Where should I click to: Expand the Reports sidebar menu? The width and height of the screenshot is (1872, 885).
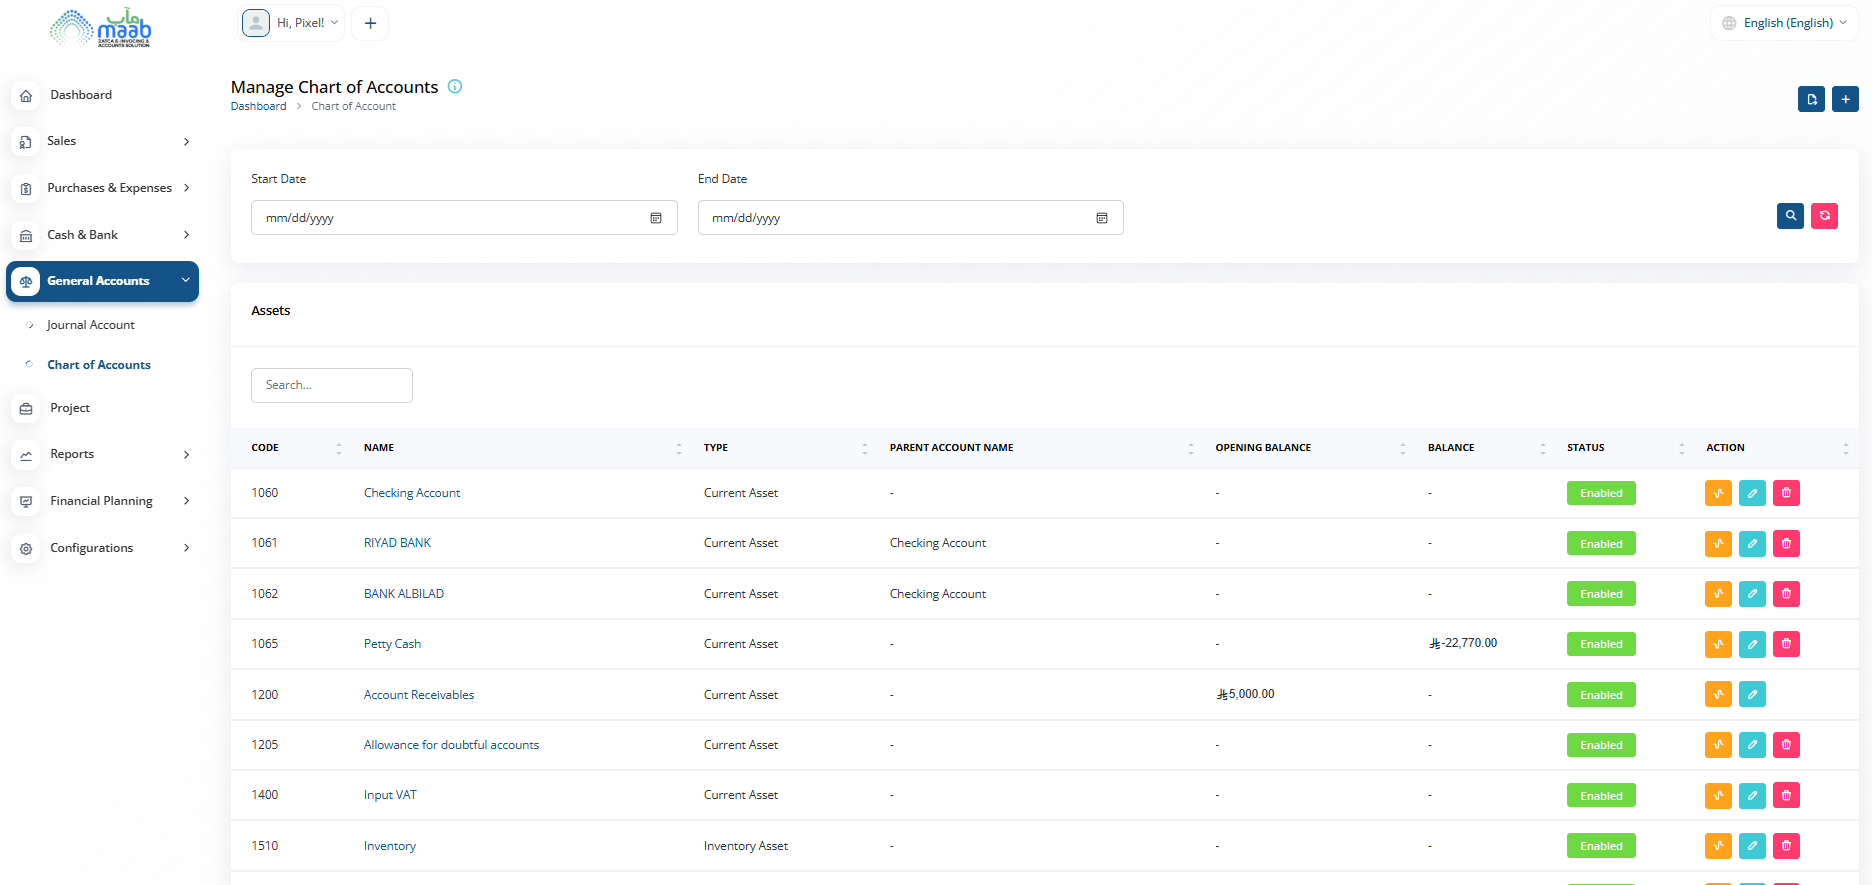[x=103, y=454]
